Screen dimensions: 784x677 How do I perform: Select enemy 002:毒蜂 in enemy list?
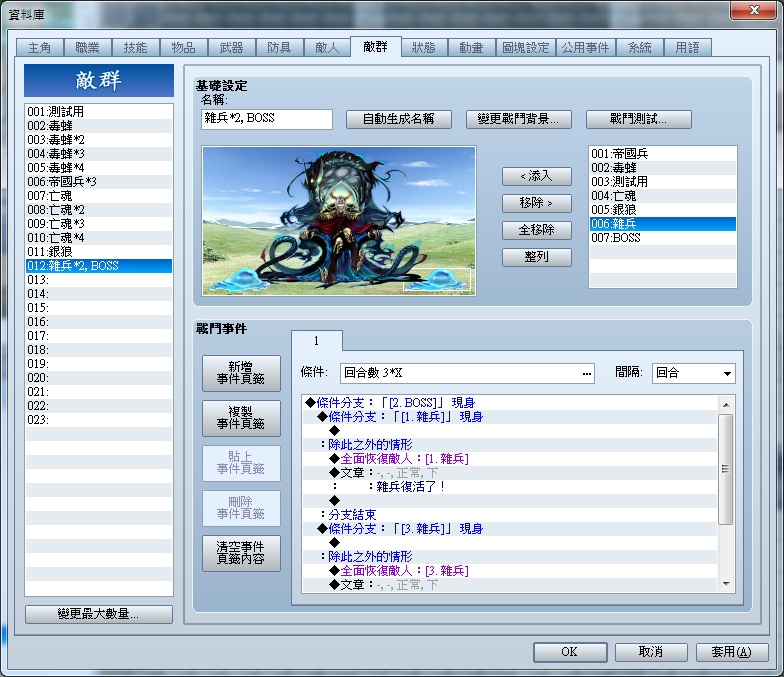pos(662,168)
